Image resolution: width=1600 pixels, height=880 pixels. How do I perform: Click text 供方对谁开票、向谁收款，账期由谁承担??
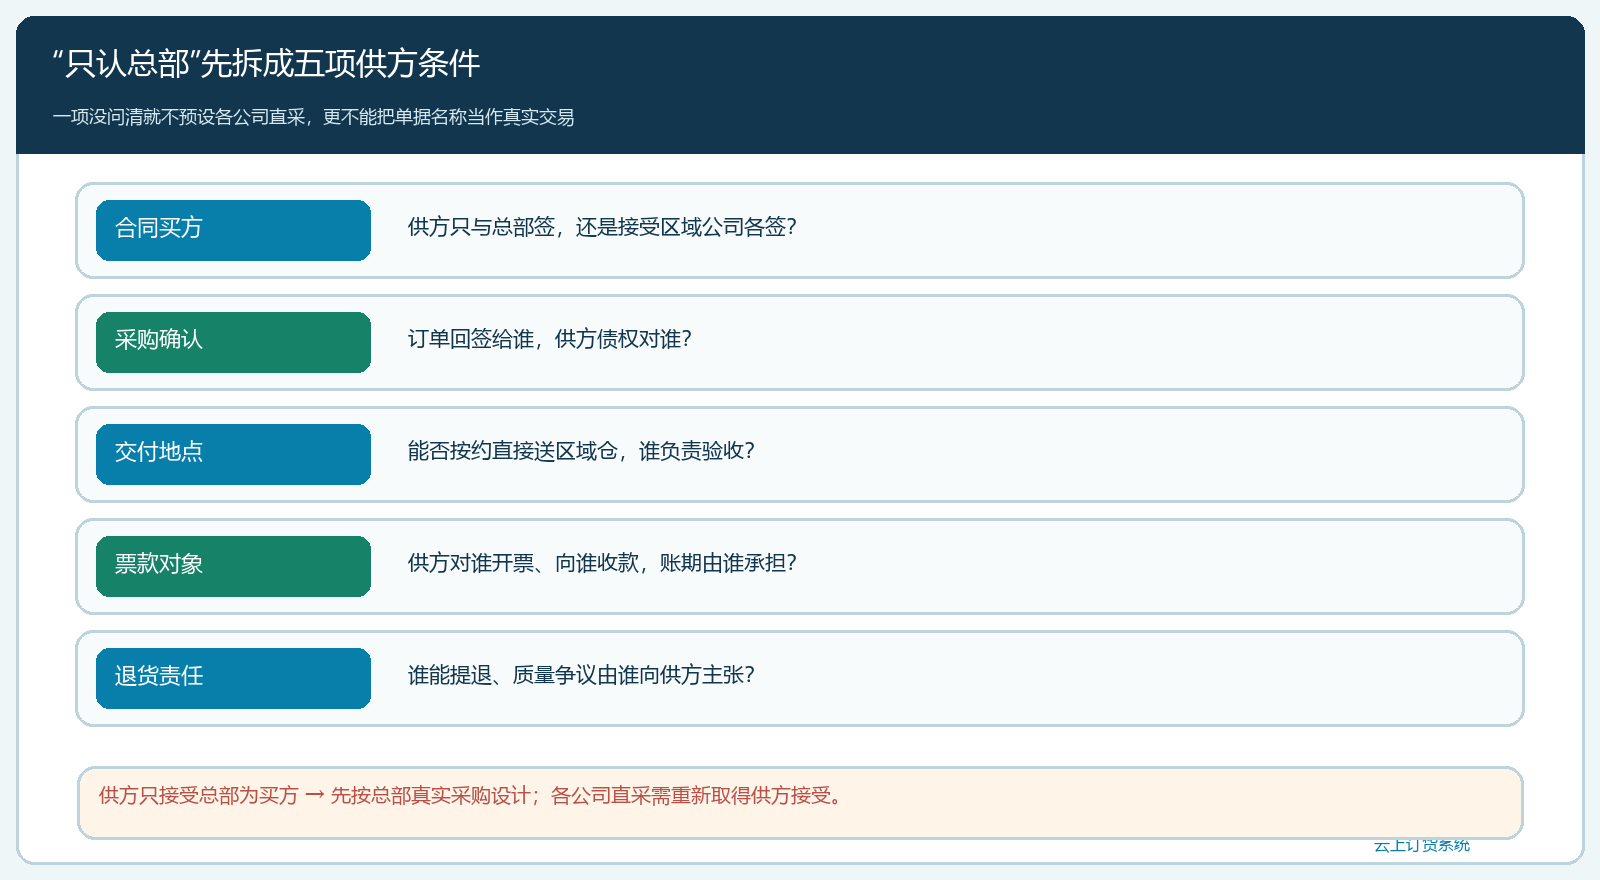(x=602, y=563)
